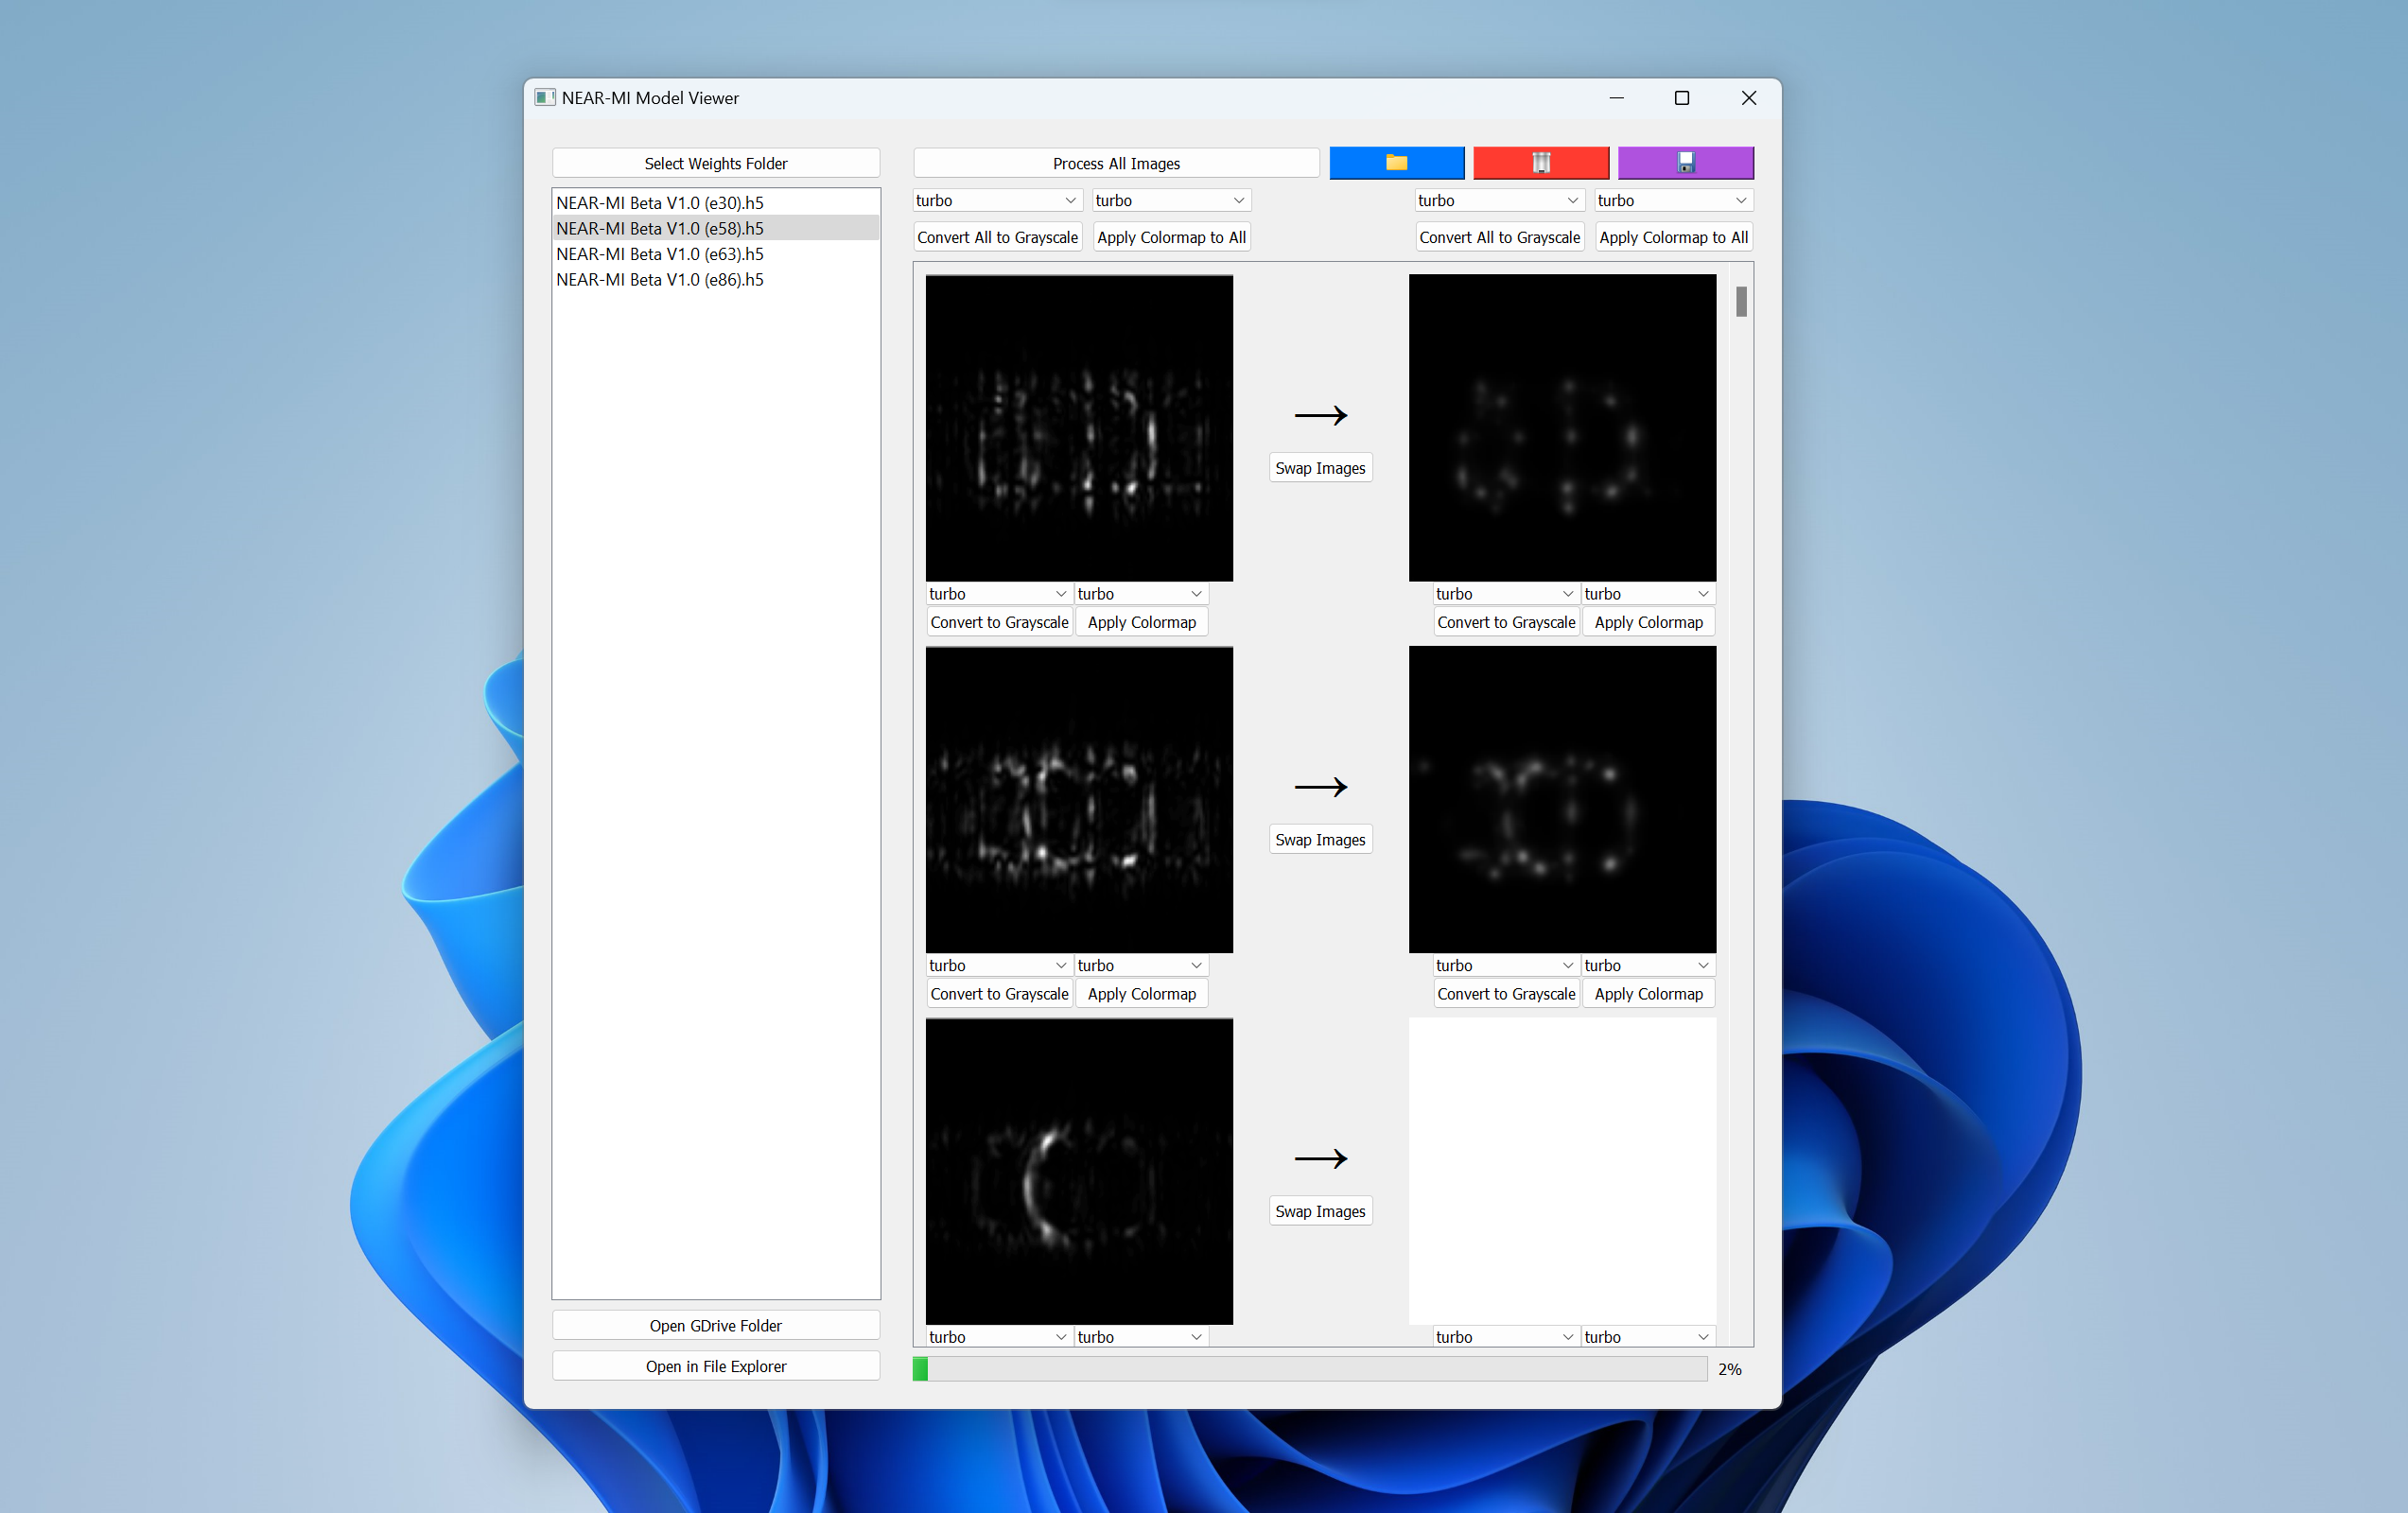
Task: Open a folder using the blue folder button
Action: (x=1396, y=162)
